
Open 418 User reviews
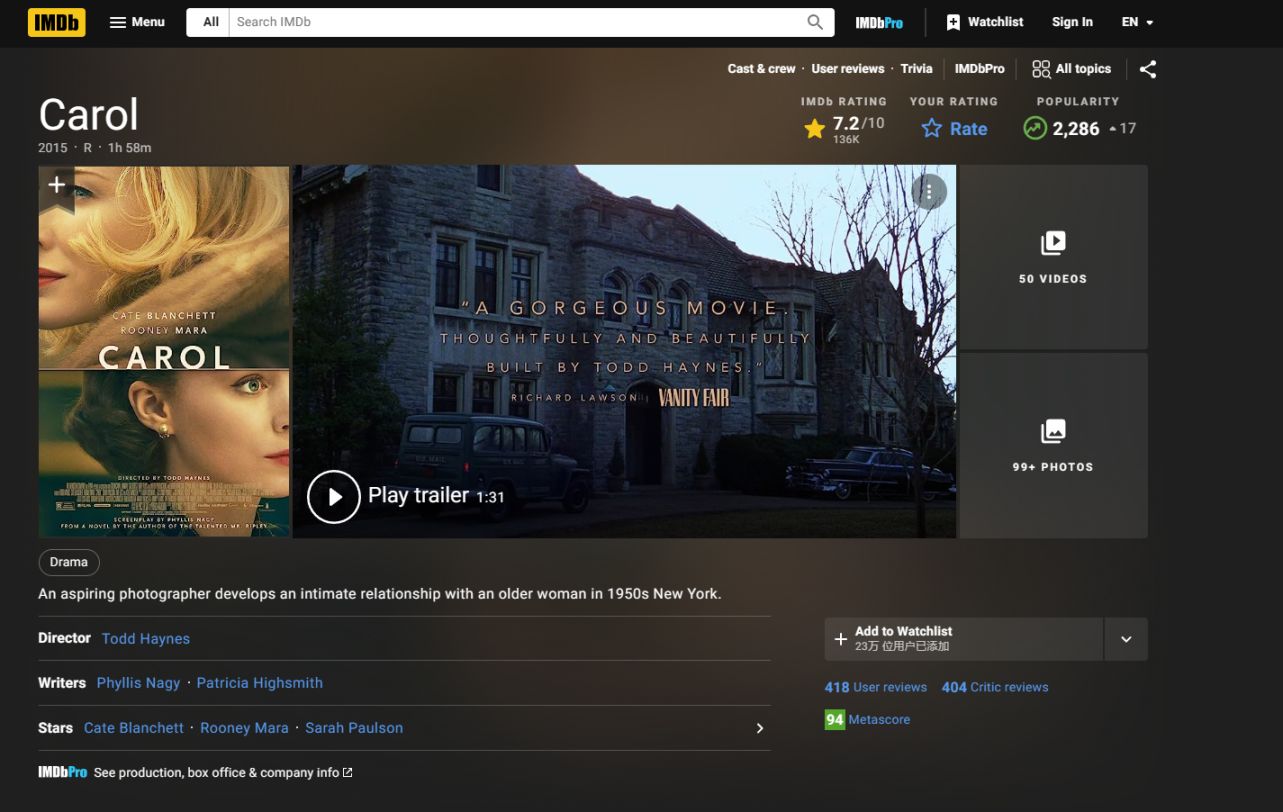point(876,687)
